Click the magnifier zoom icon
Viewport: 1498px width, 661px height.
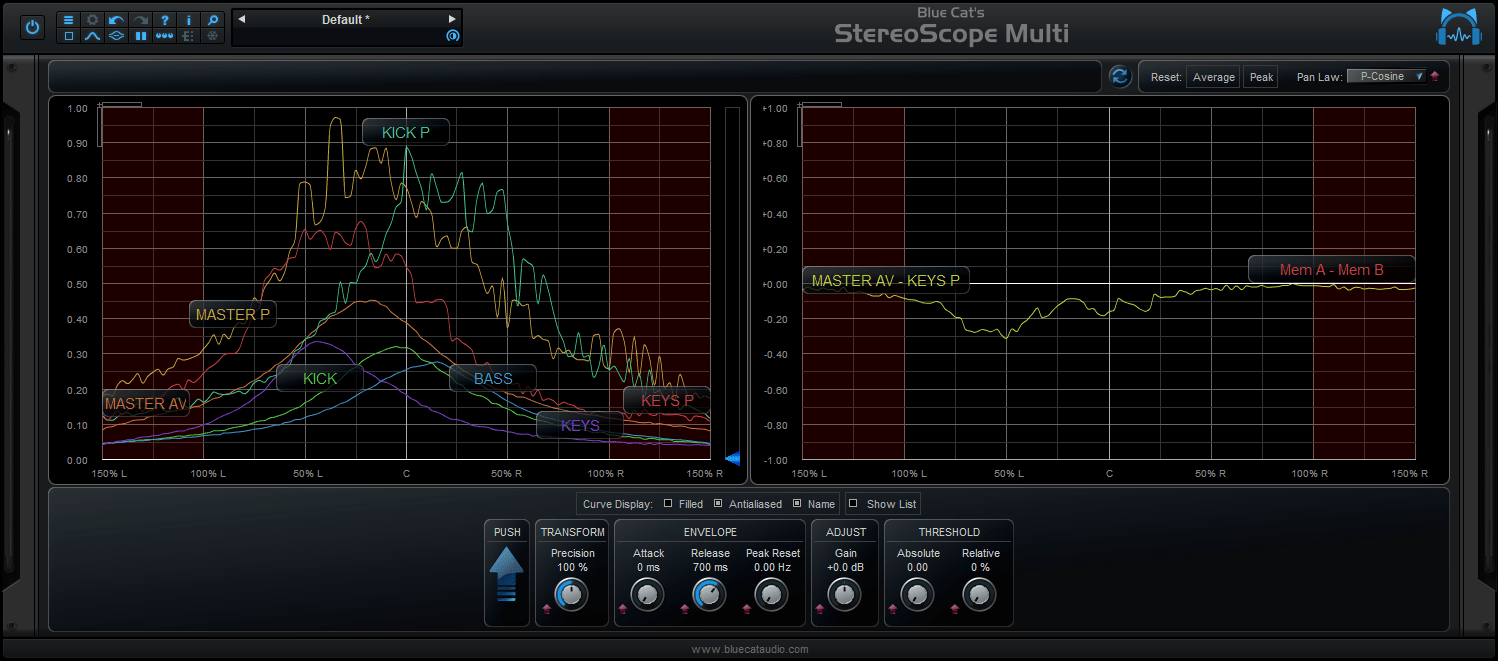pos(213,20)
